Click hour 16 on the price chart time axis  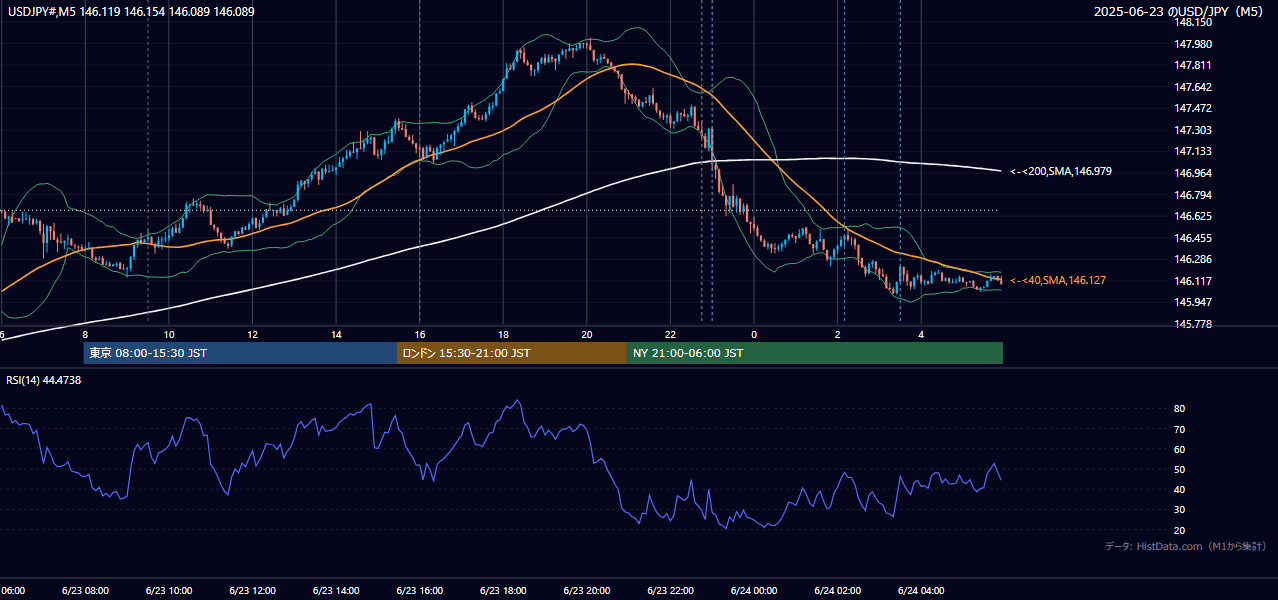pos(420,334)
